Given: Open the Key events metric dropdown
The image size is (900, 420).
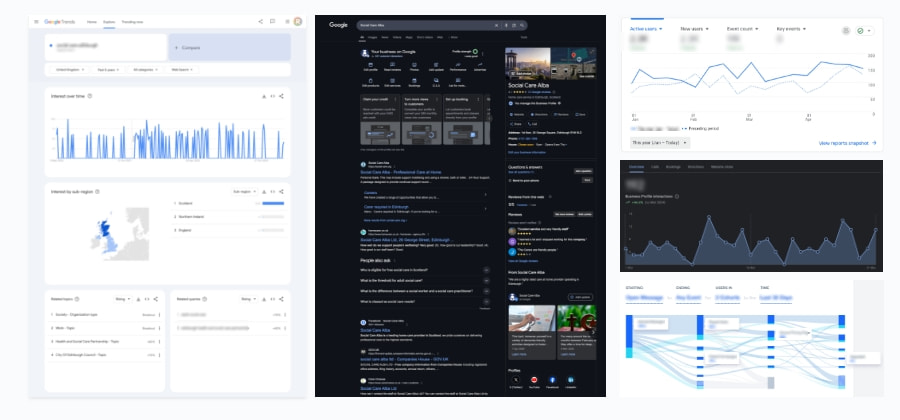Looking at the screenshot, I should (x=792, y=29).
